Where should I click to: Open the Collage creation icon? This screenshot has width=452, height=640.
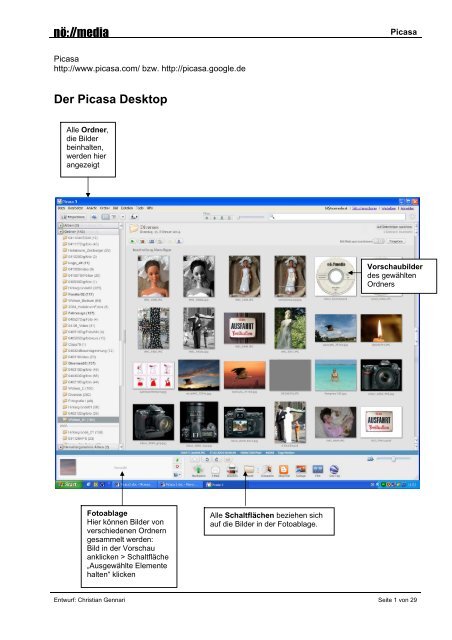(x=301, y=469)
